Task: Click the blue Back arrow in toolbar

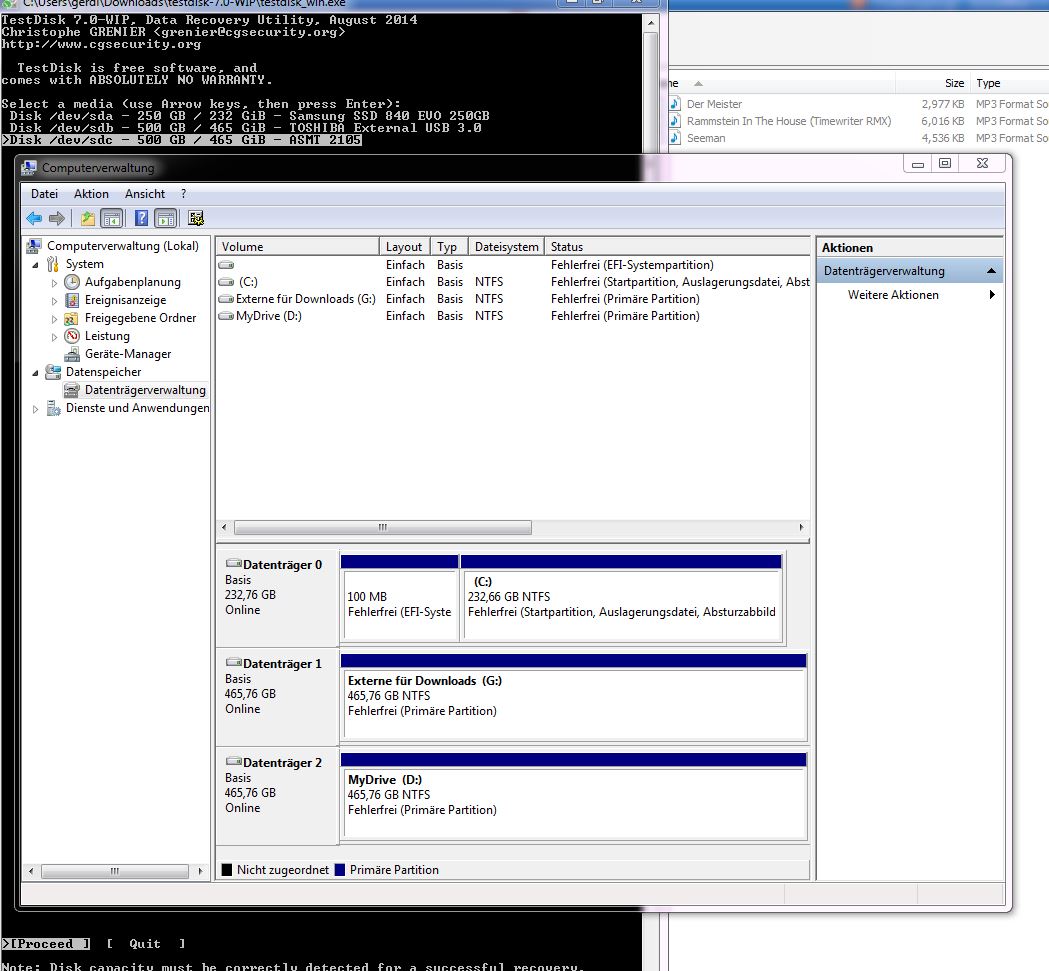Action: coord(34,218)
